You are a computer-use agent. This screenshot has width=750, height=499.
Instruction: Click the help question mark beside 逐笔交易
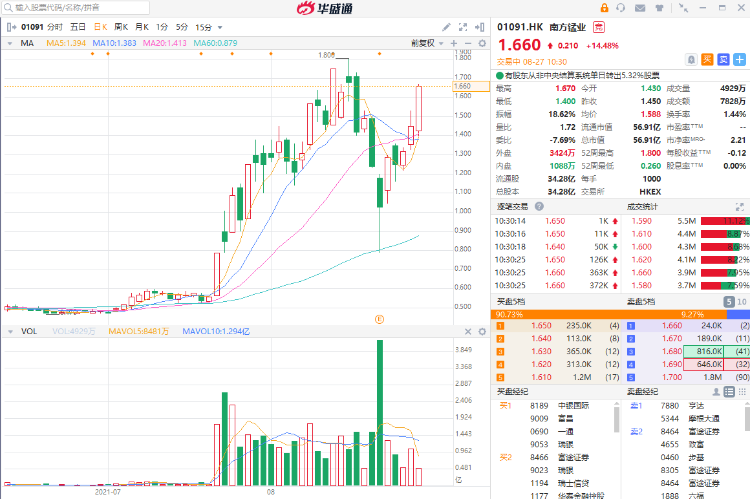pyautogui.click(x=539, y=207)
